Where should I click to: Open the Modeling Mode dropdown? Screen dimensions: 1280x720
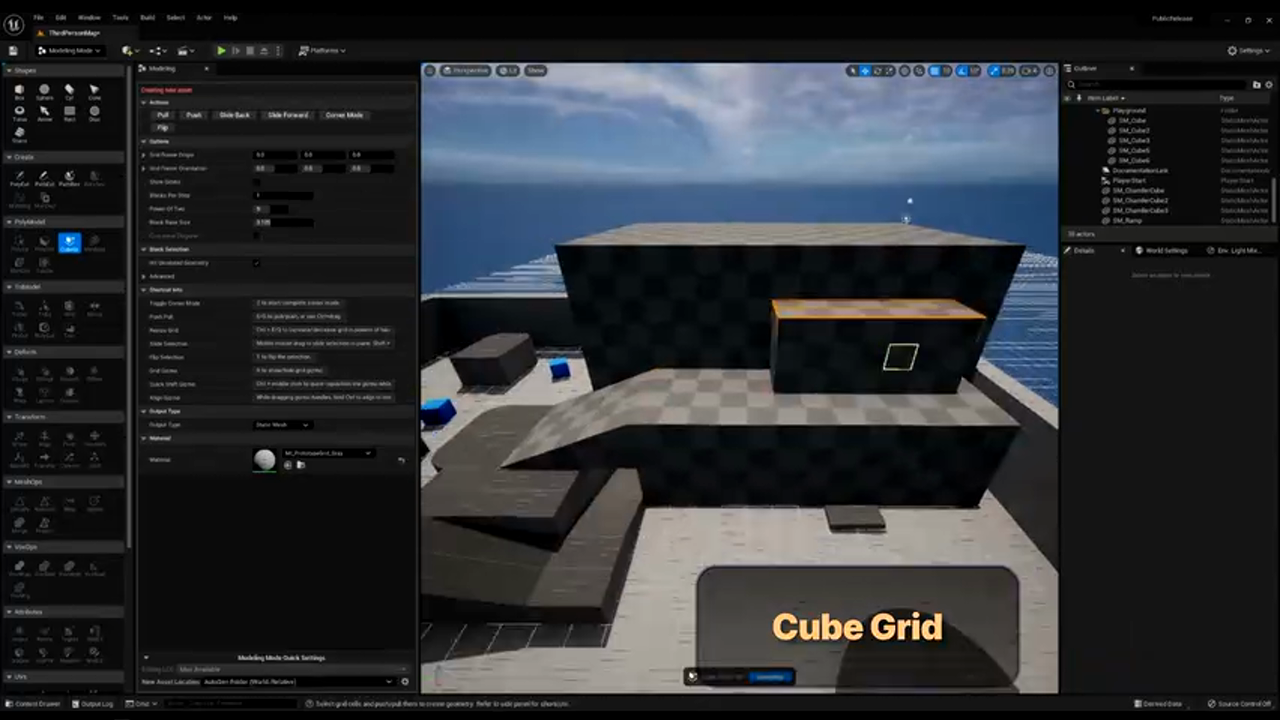click(x=69, y=50)
